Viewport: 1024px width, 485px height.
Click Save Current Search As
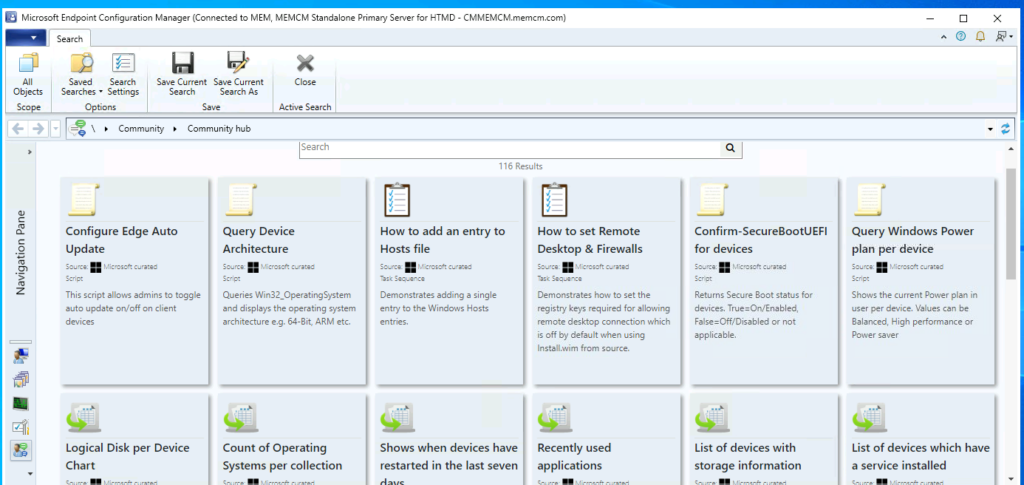[x=238, y=74]
